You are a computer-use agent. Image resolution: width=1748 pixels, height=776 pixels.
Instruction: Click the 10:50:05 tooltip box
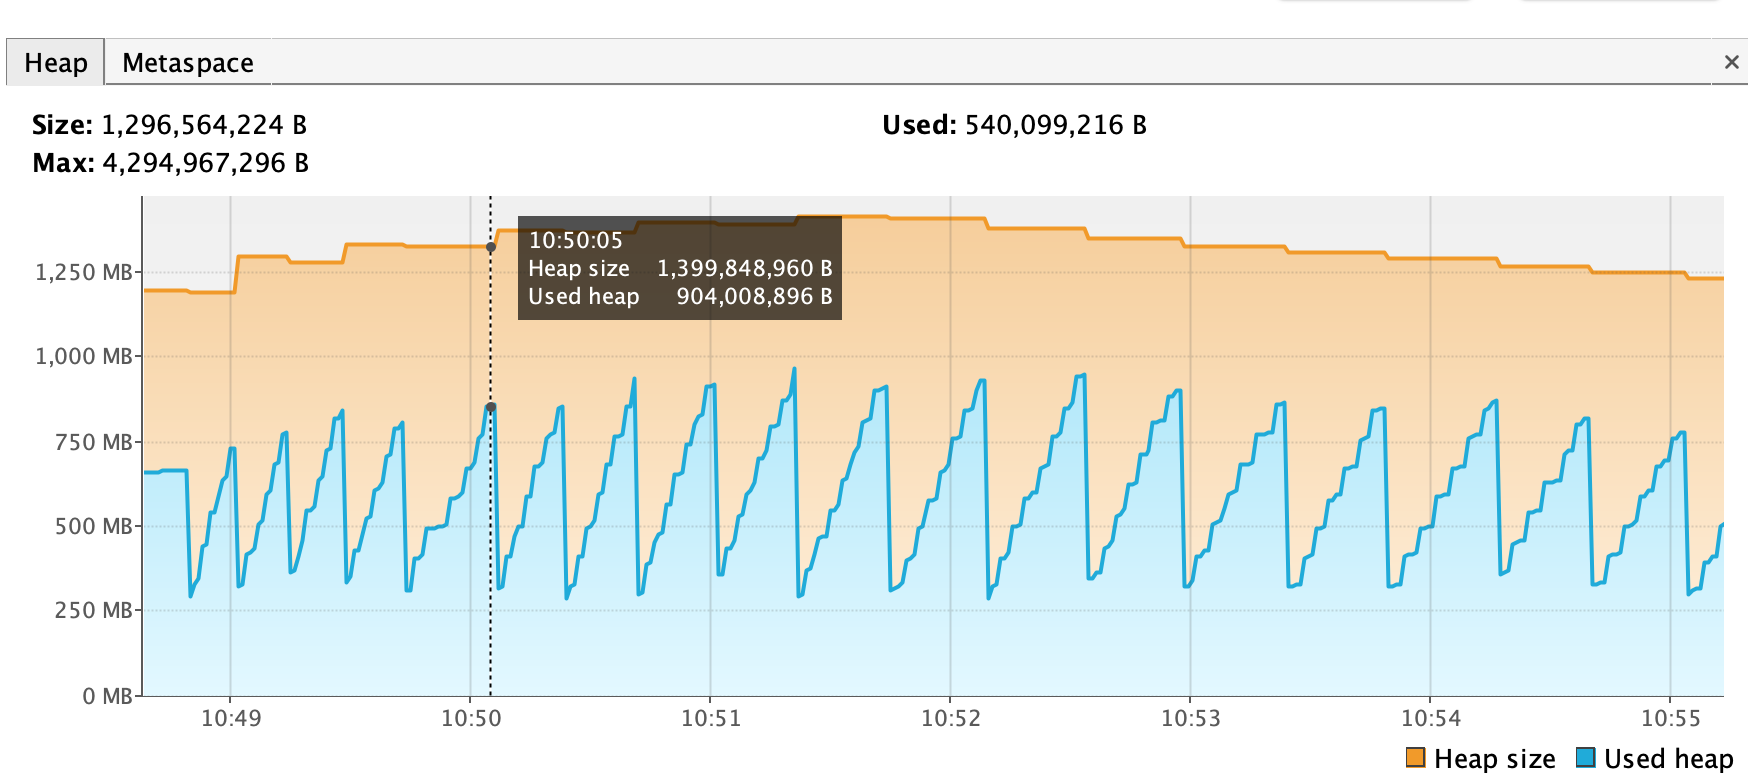[678, 268]
